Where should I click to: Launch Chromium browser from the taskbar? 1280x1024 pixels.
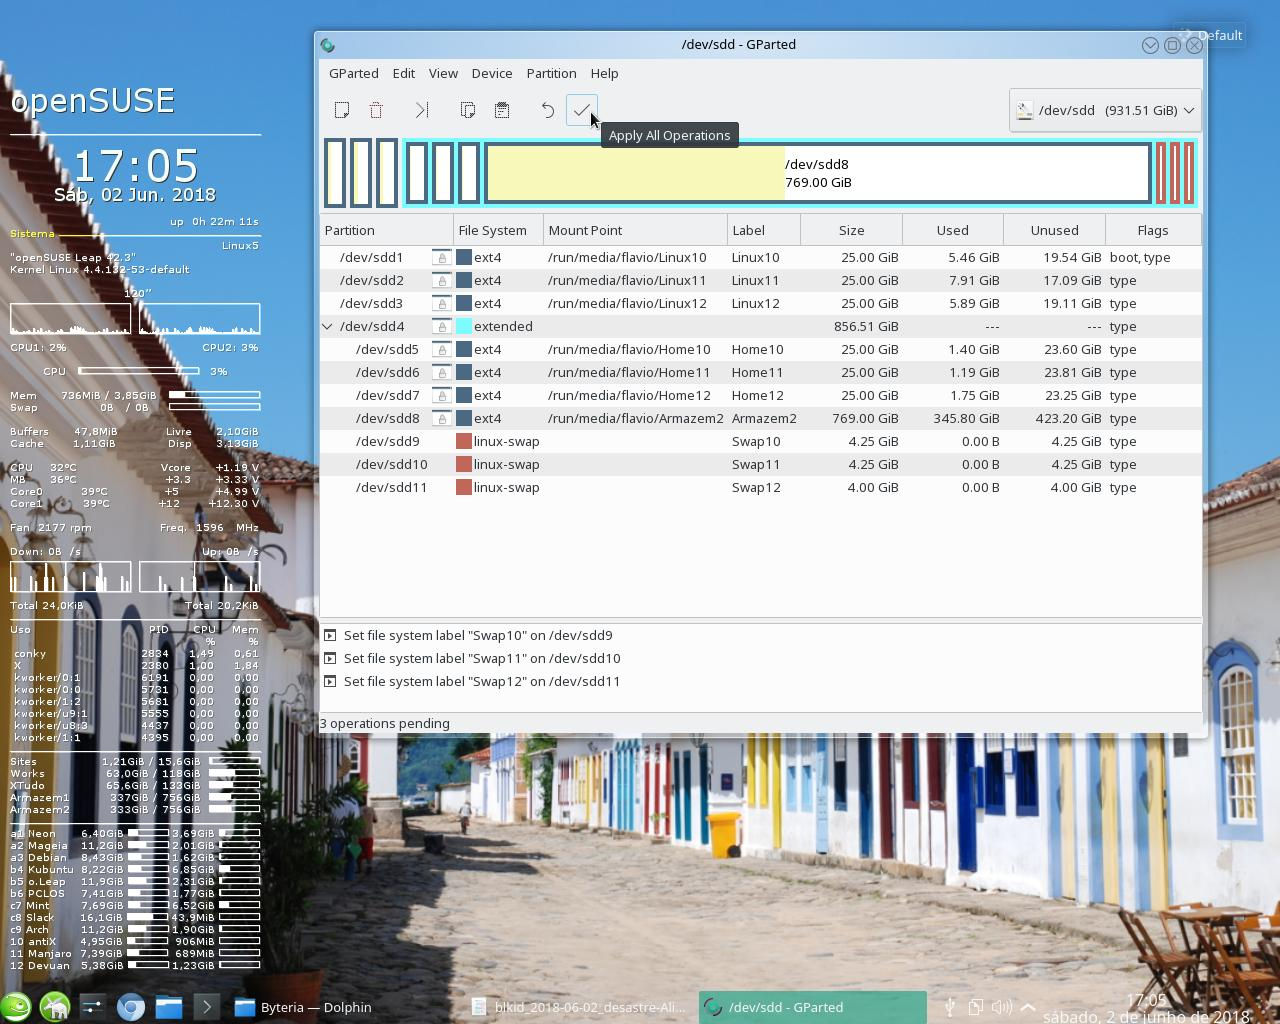[131, 1007]
